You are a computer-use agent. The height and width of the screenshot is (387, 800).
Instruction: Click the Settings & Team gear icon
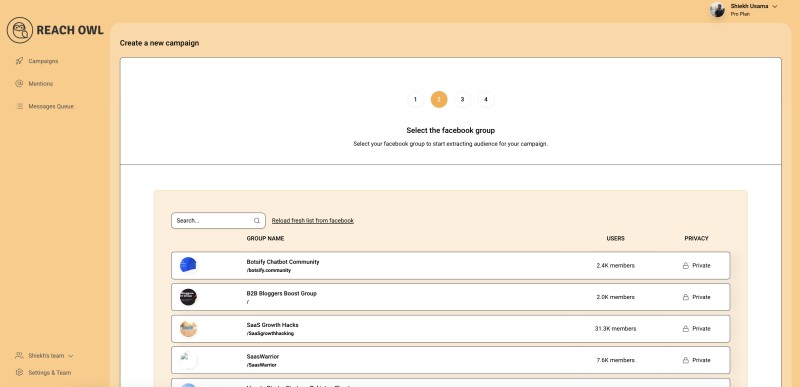19,372
